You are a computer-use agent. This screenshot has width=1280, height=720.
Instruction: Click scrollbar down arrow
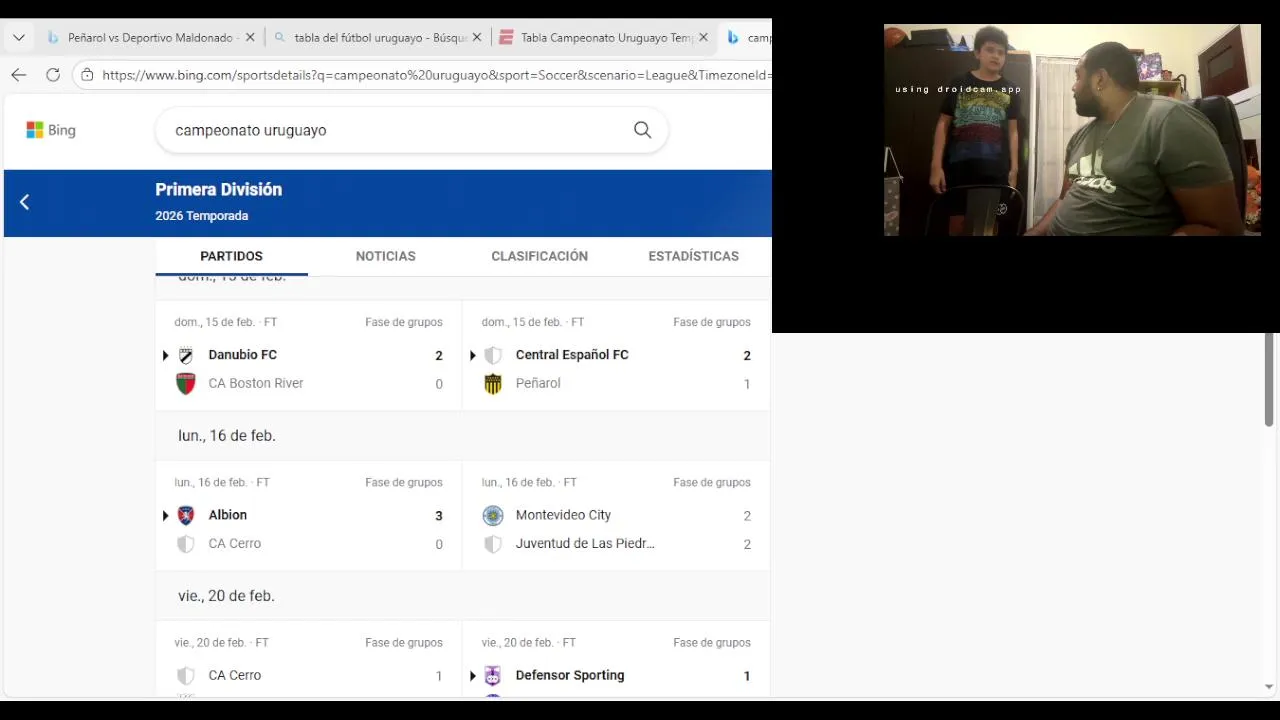(1269, 687)
